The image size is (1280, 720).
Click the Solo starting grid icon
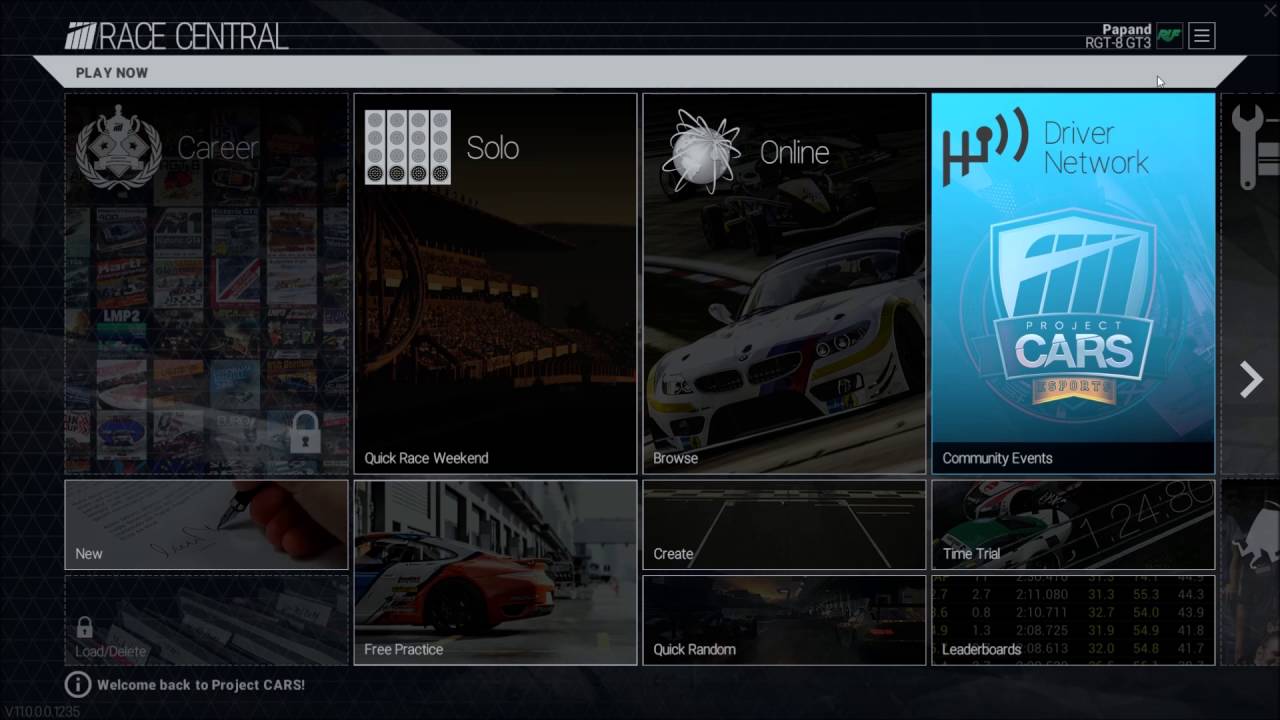[x=407, y=147]
